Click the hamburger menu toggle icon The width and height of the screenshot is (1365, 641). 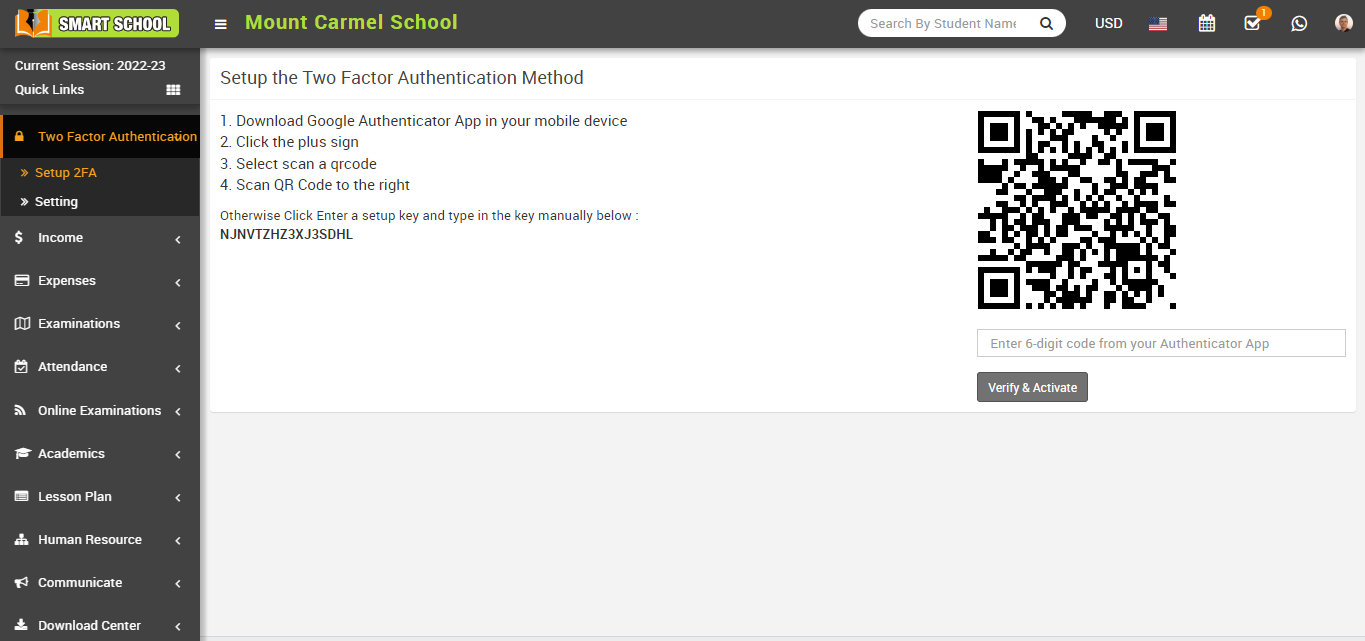pyautogui.click(x=221, y=24)
